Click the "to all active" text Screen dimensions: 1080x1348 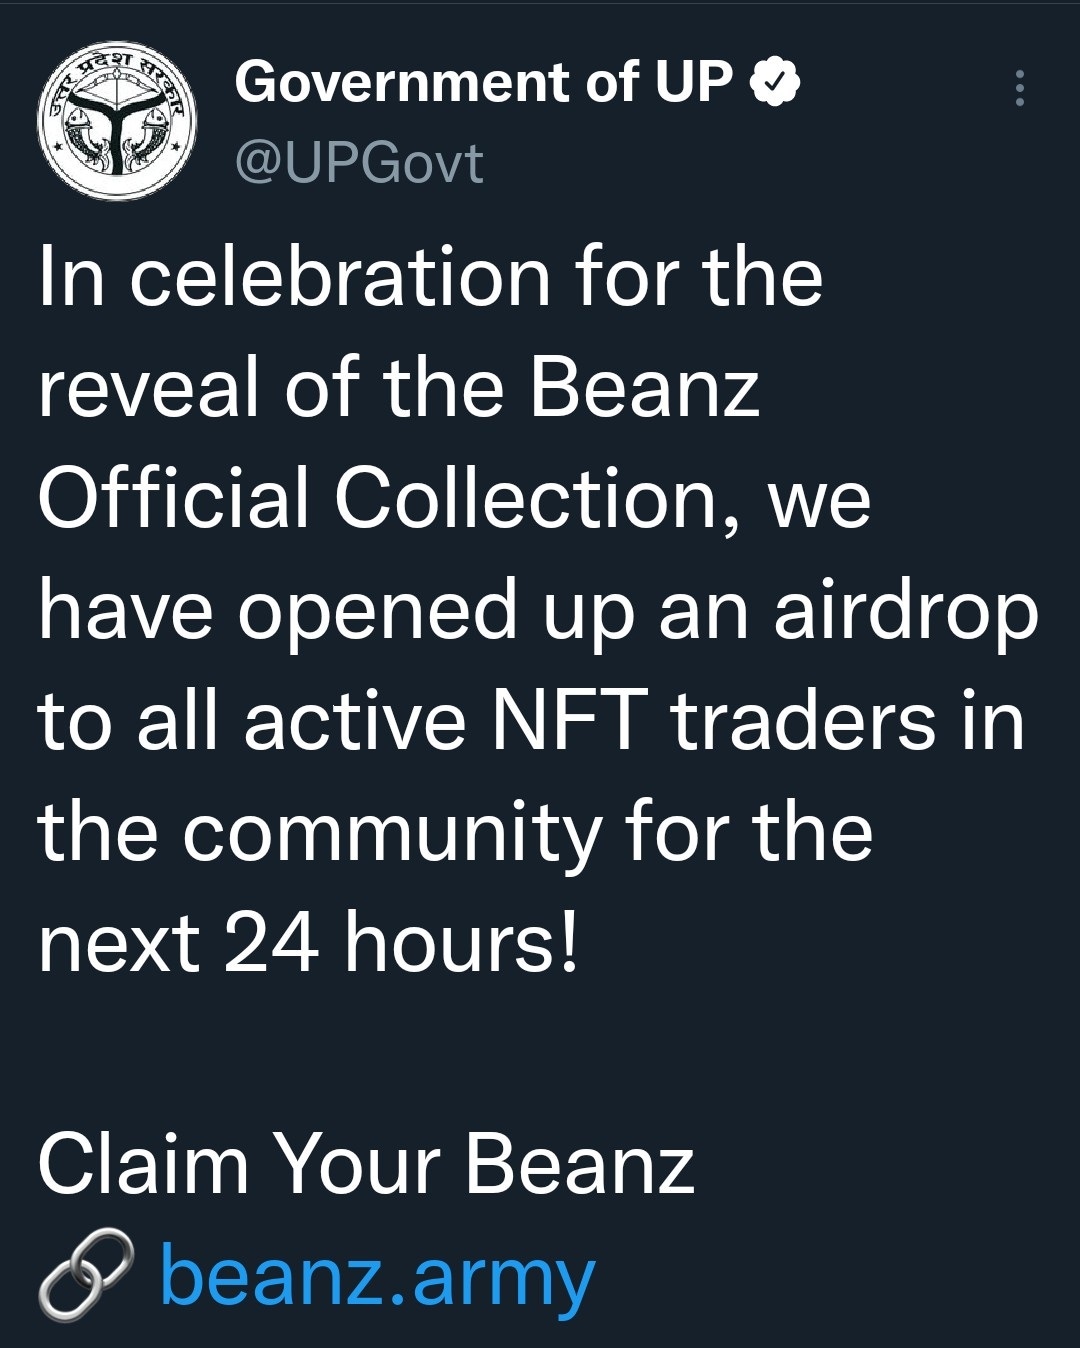253,720
